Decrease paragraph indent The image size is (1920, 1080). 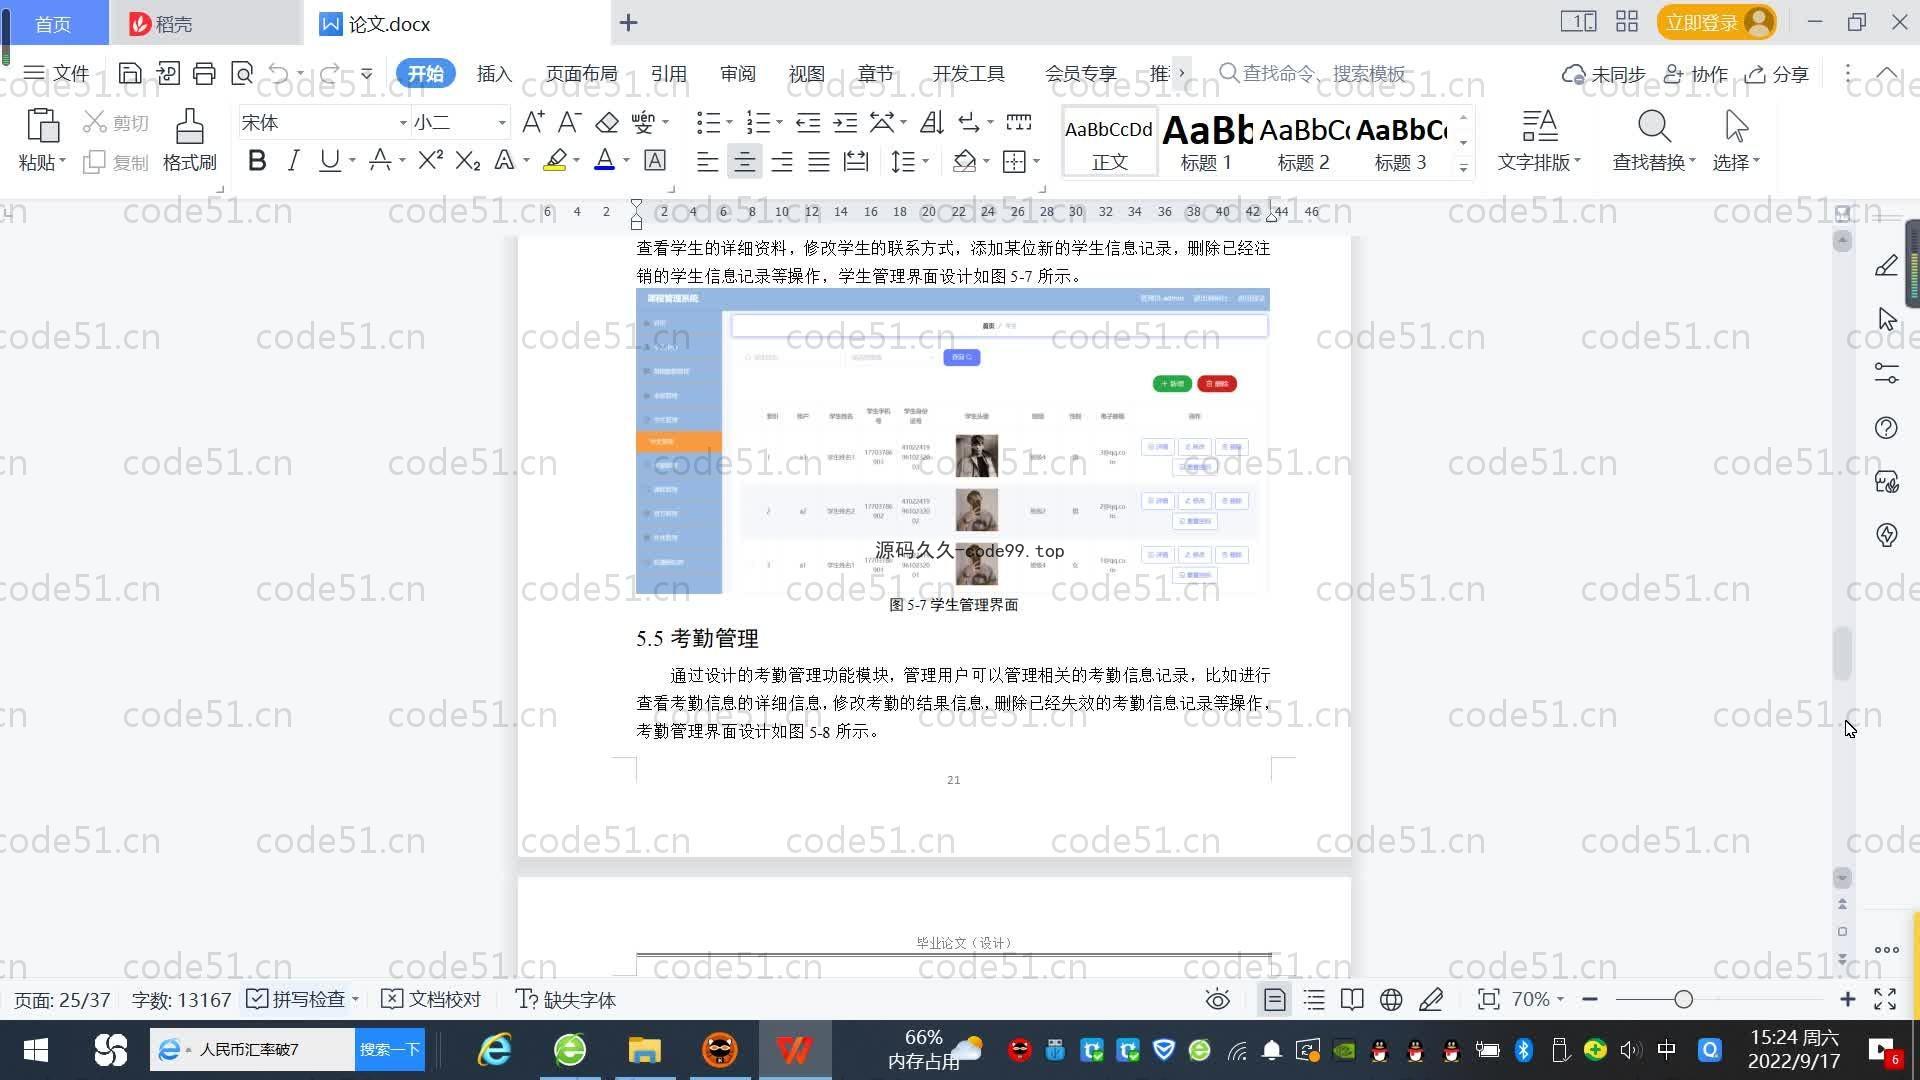tap(808, 123)
